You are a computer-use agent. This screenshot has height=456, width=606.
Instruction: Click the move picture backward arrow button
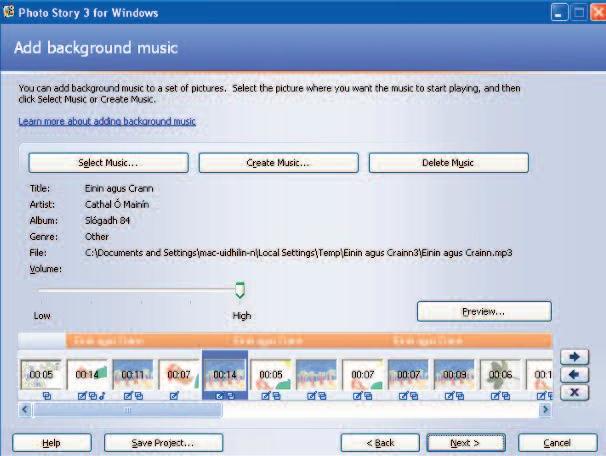(x=575, y=374)
